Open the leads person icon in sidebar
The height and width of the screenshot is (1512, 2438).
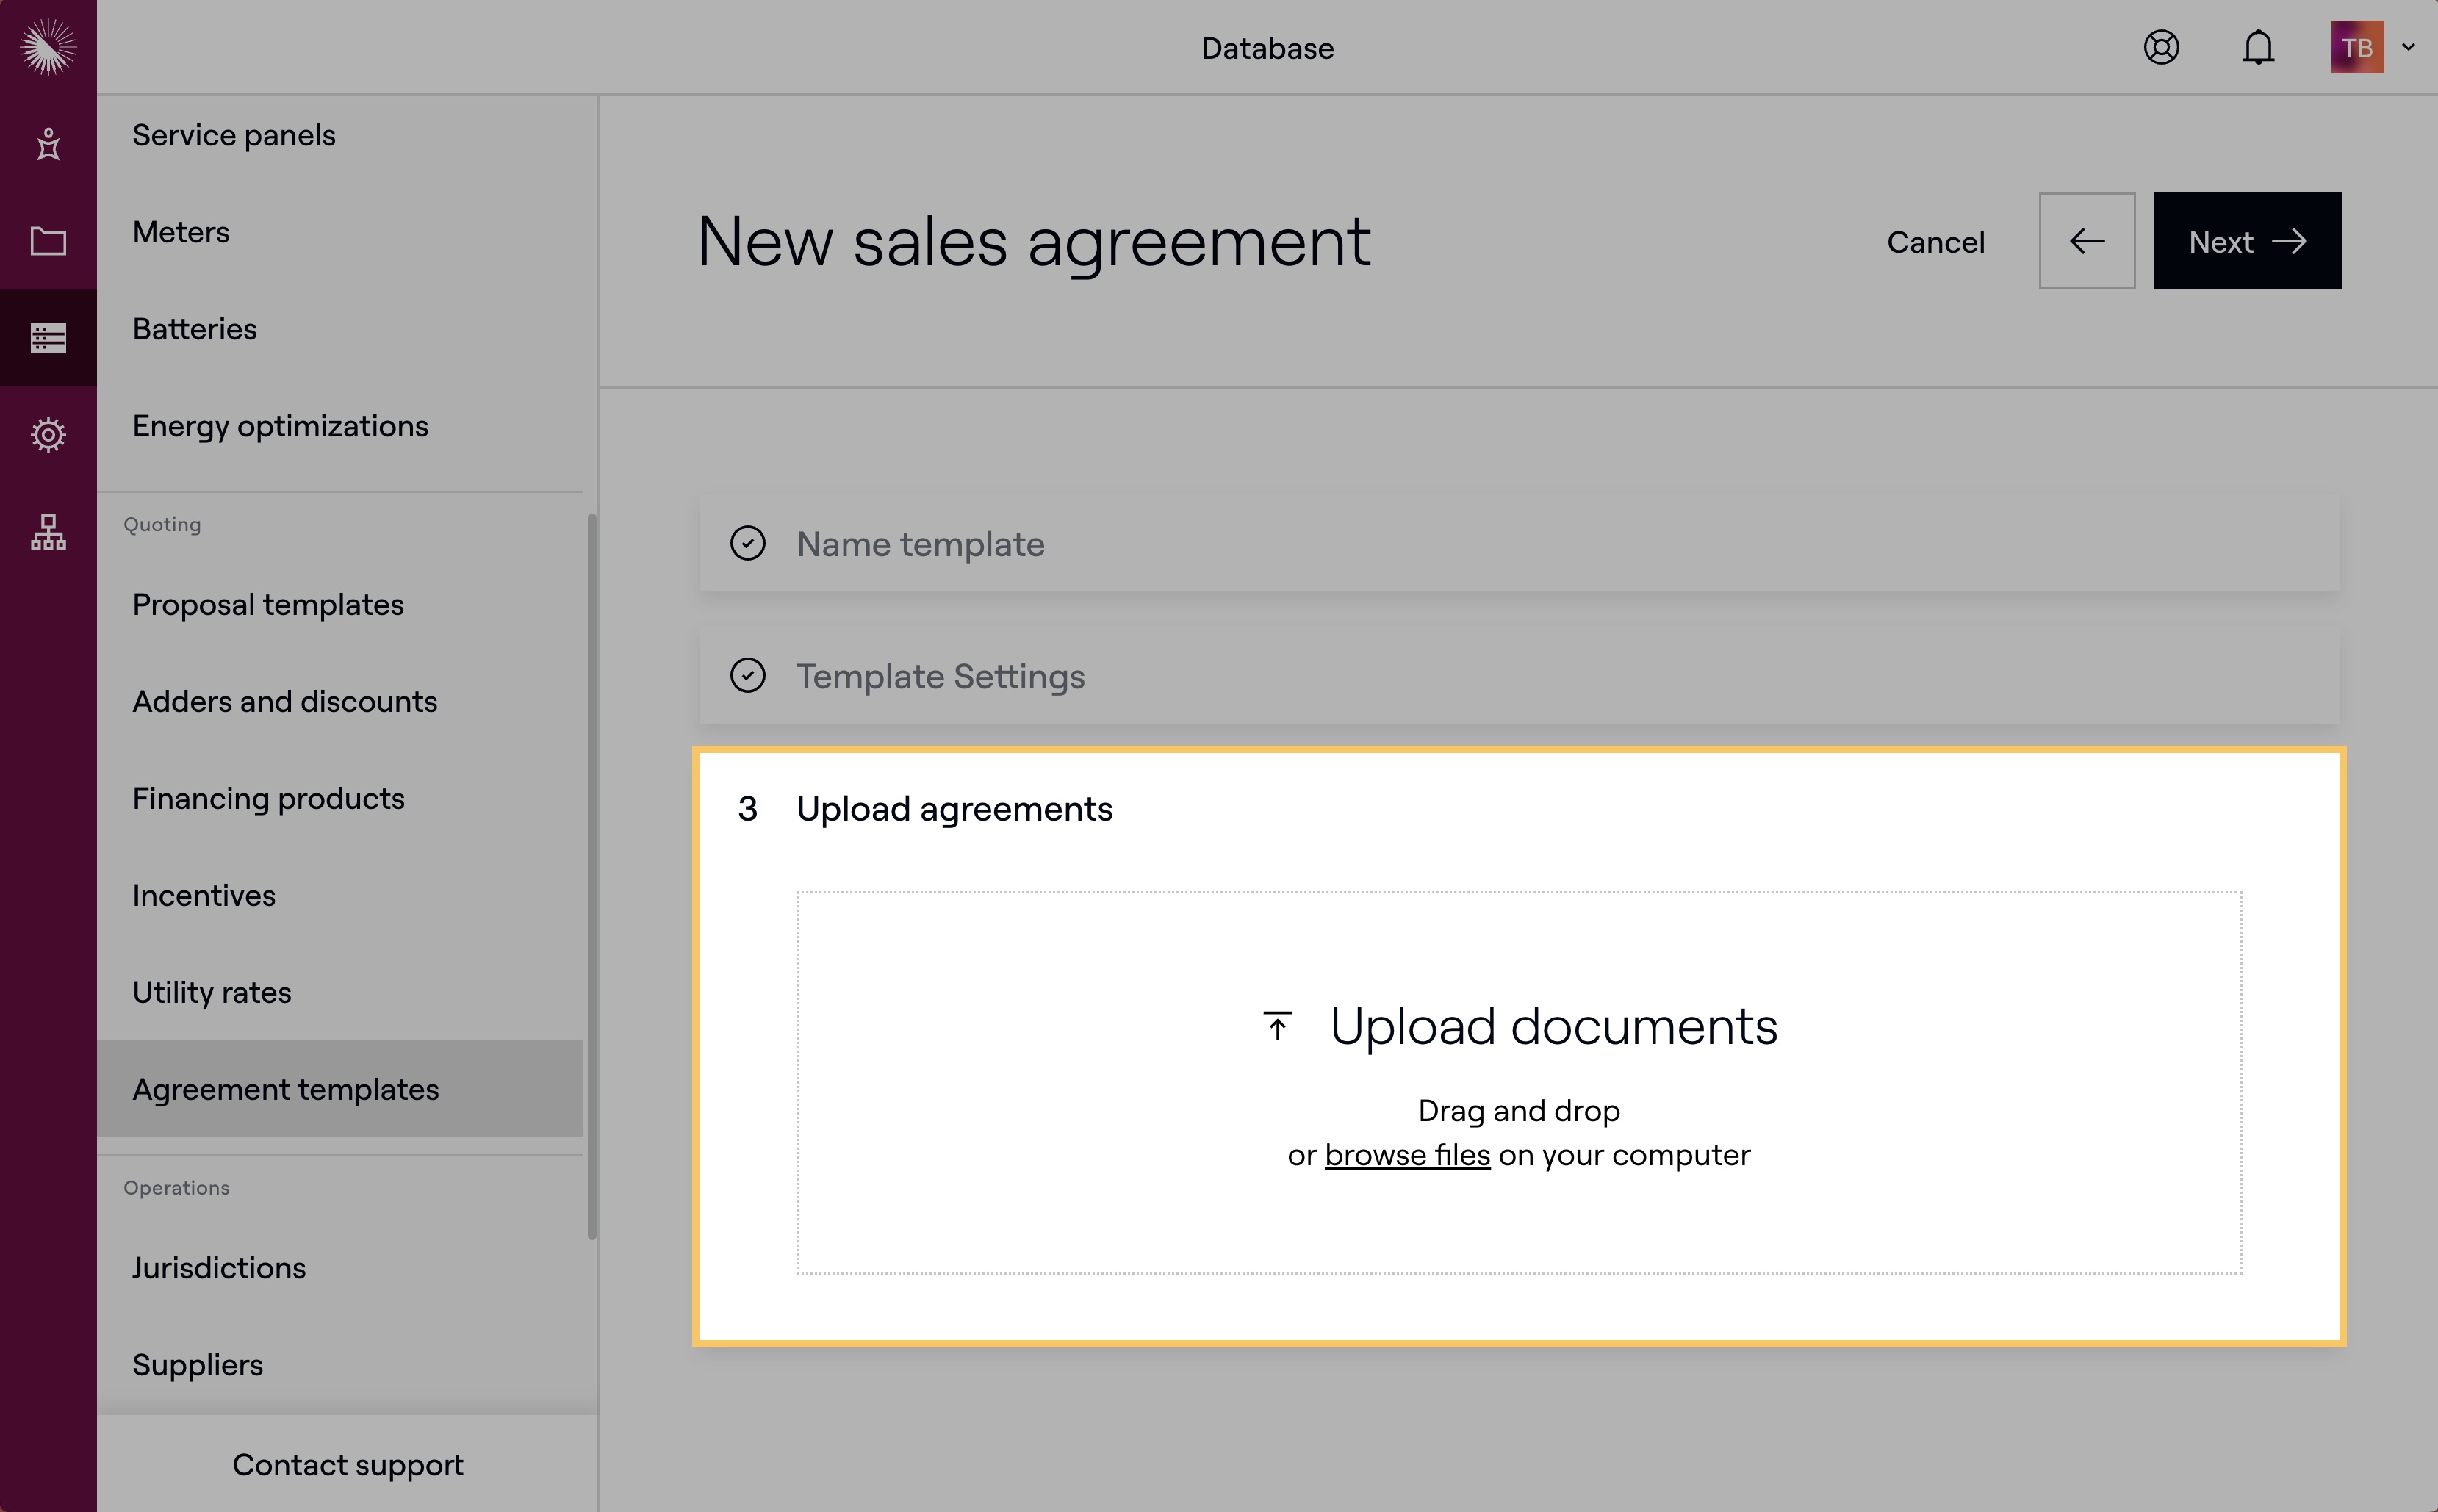(48, 144)
